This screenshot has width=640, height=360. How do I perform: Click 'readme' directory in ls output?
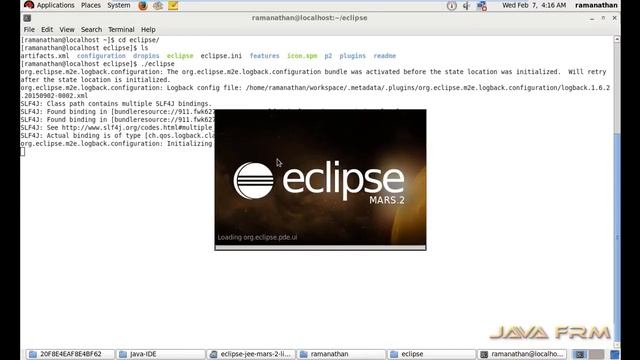click(x=384, y=56)
